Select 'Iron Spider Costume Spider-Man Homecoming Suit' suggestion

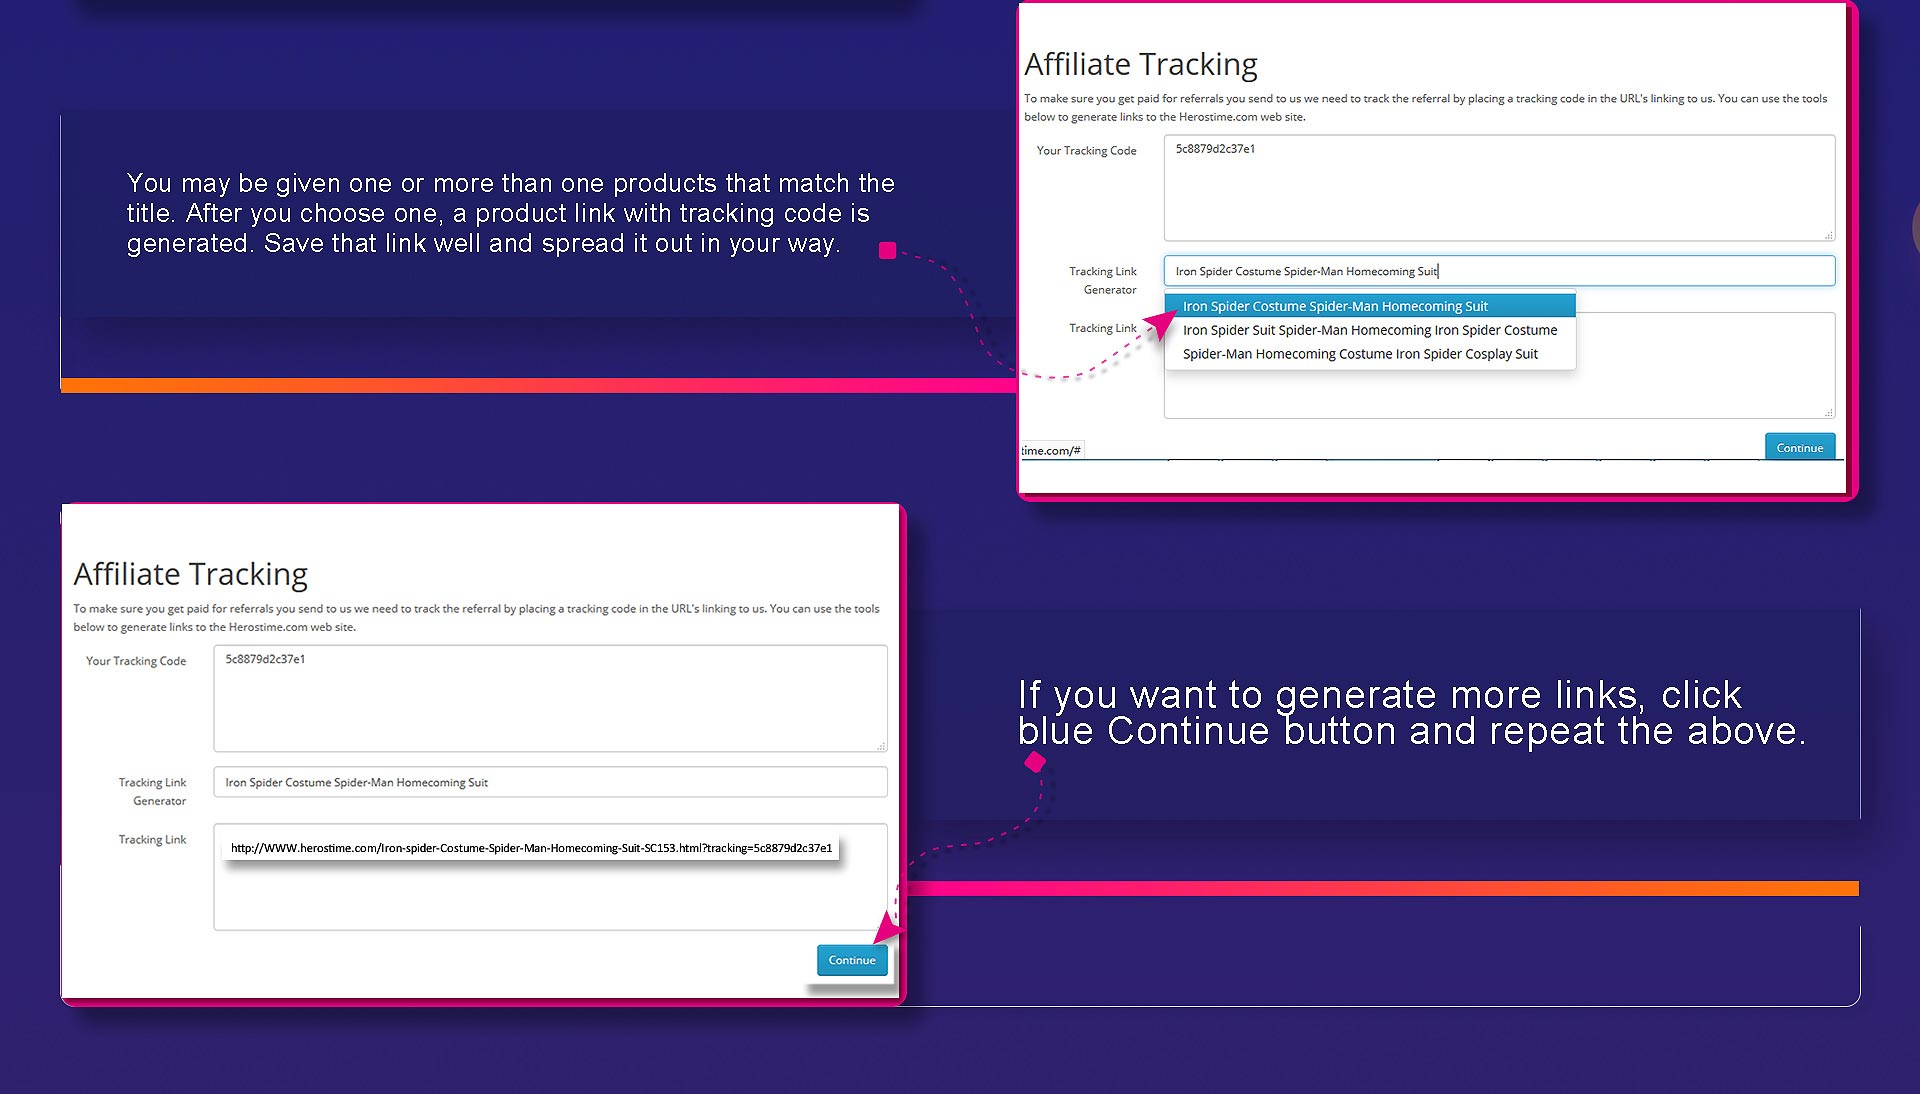click(x=1370, y=306)
